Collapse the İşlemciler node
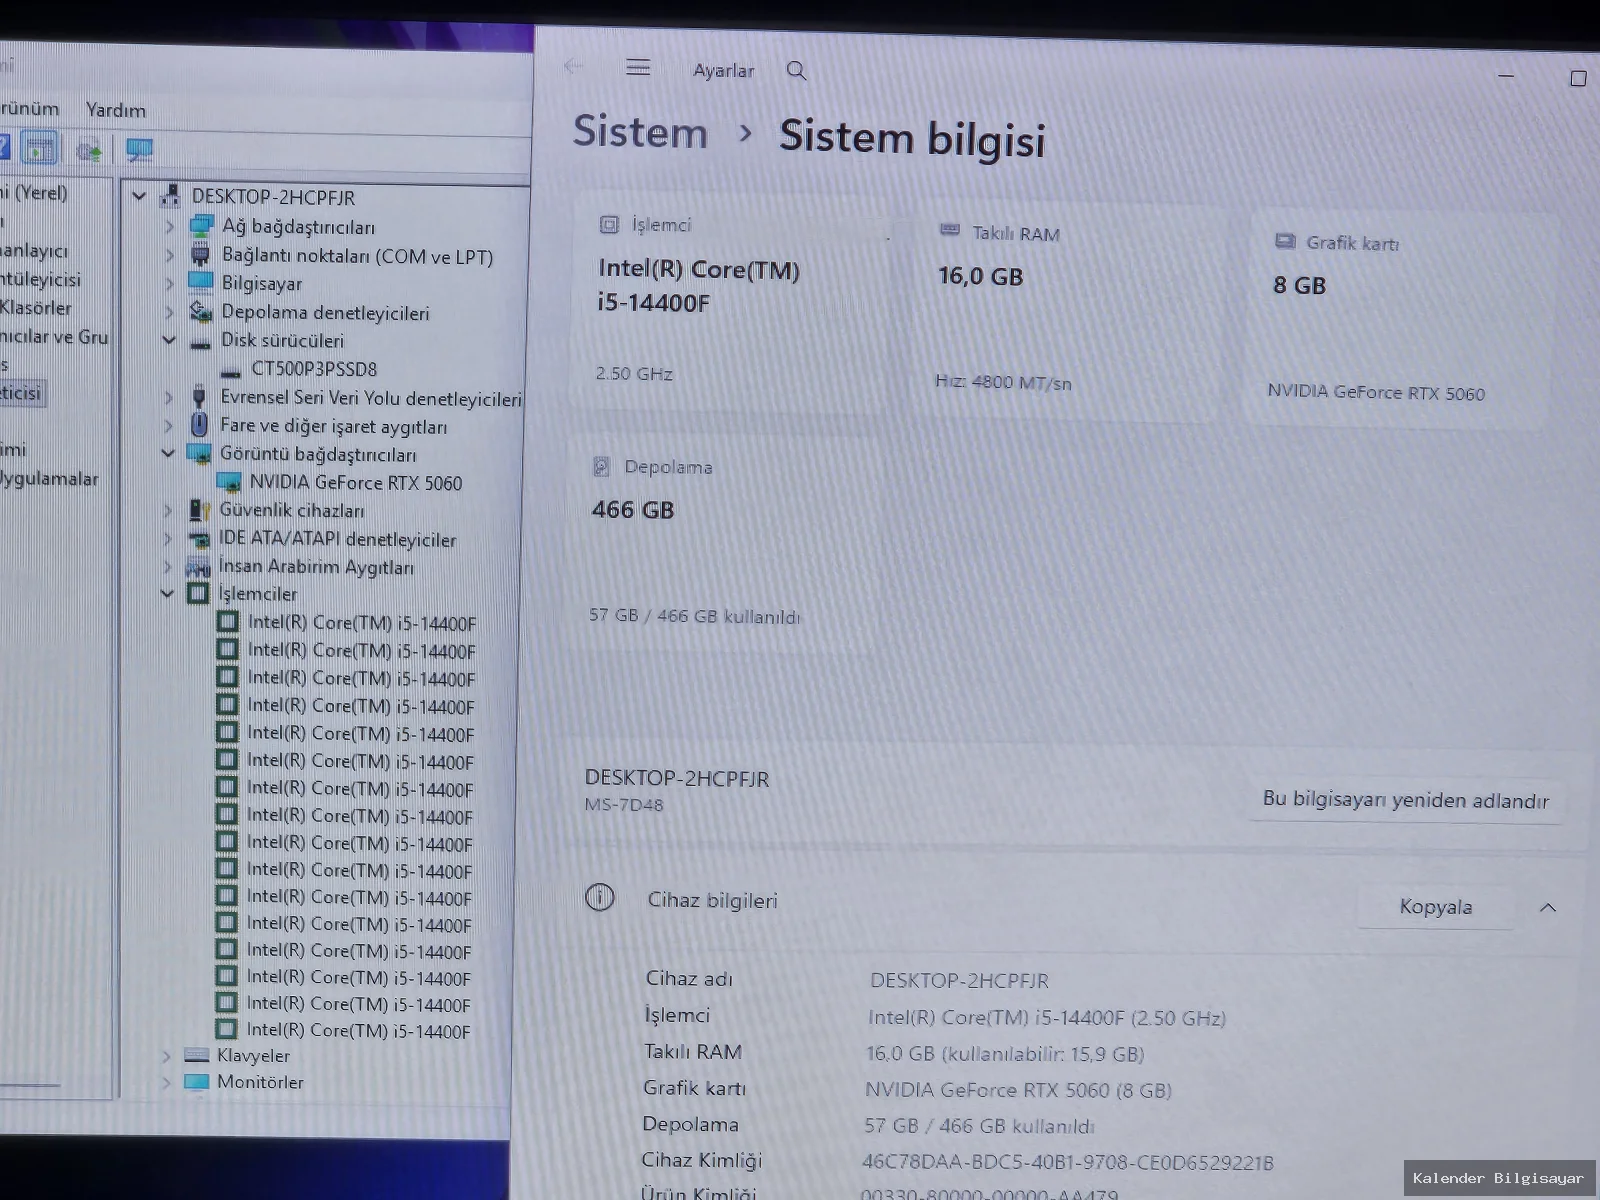The width and height of the screenshot is (1600, 1200). click(167, 593)
